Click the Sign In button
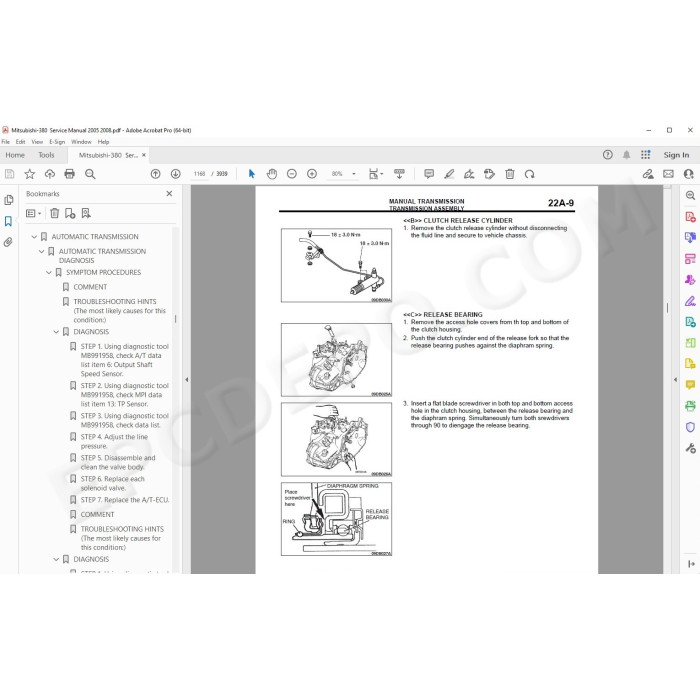 tap(676, 155)
